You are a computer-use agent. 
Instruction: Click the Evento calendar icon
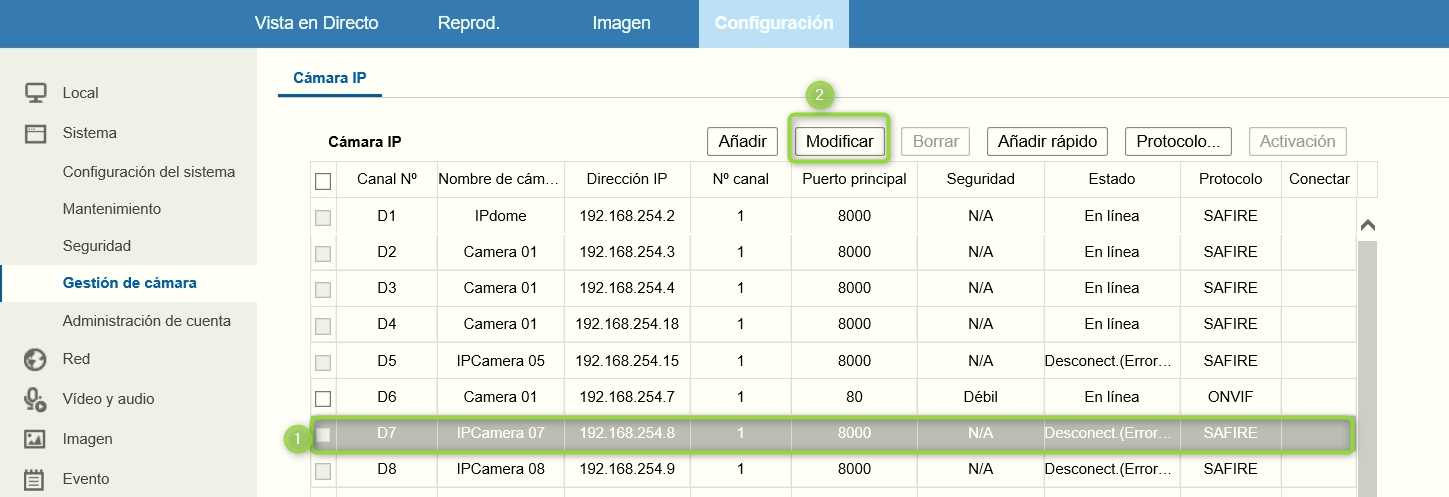point(36,479)
